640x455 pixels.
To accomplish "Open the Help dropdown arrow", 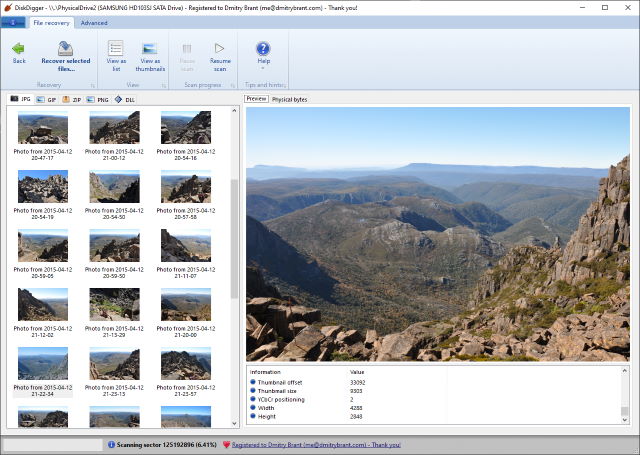I will (263, 68).
